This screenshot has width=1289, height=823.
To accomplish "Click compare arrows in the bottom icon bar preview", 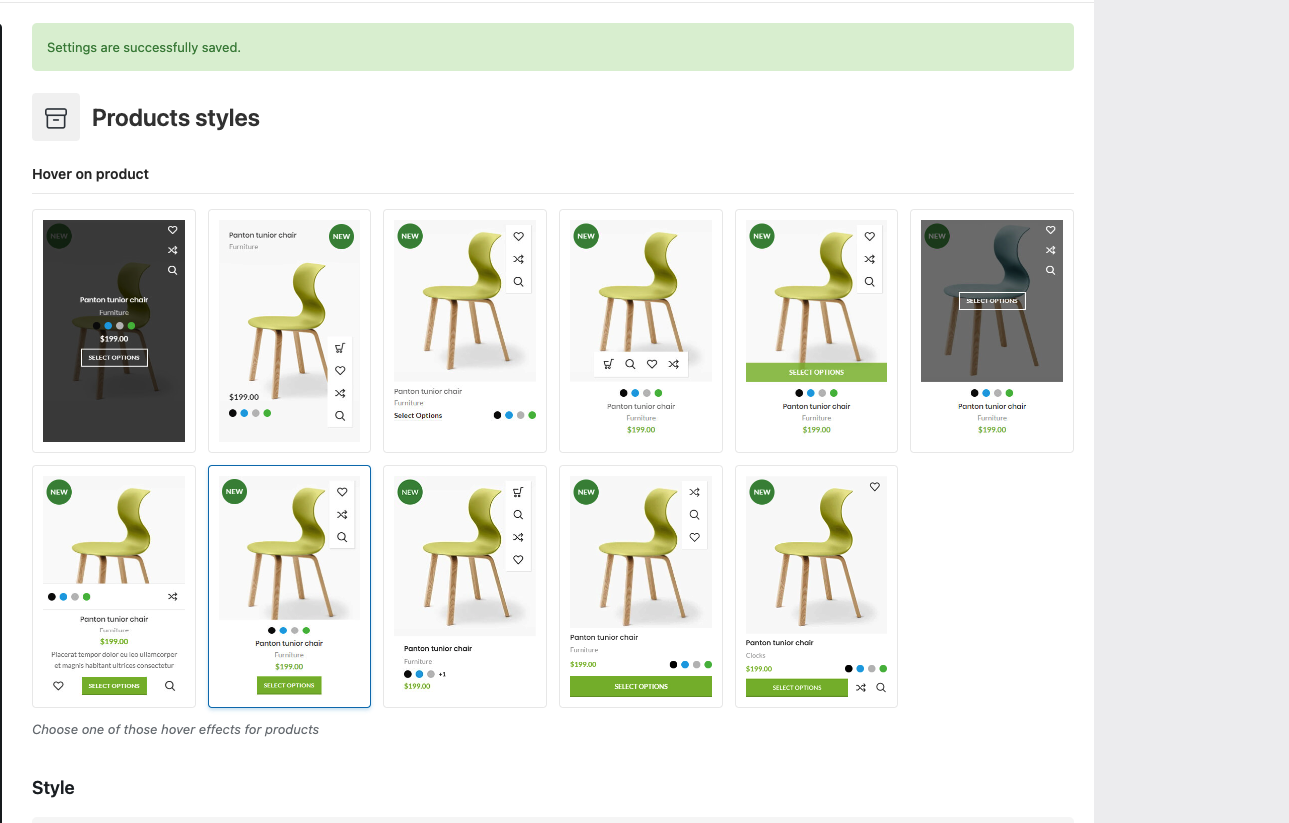I will click(674, 364).
